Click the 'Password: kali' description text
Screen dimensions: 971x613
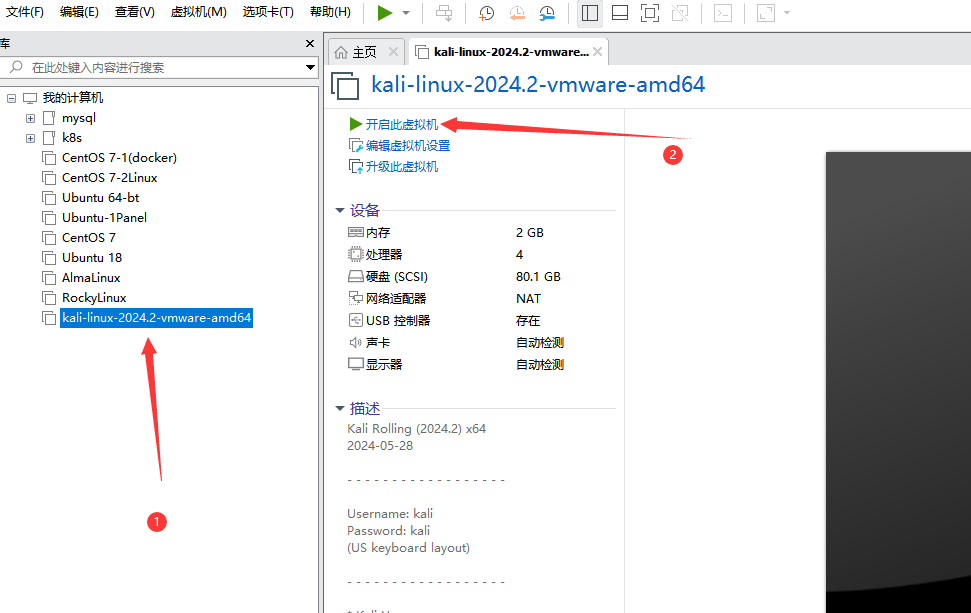(x=388, y=531)
